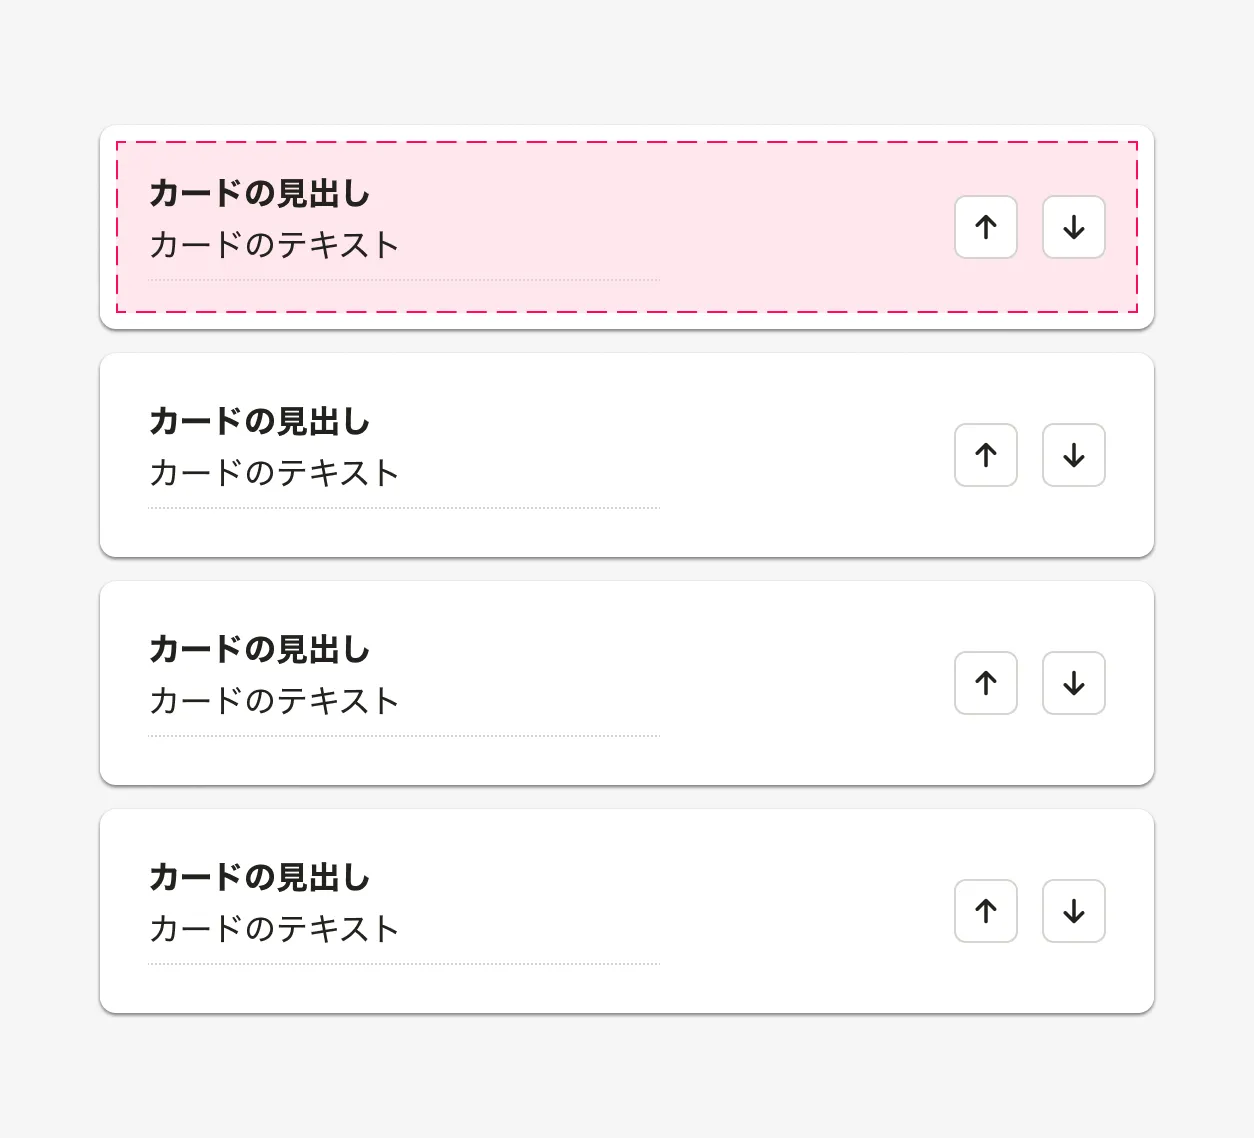Move the second card up with its up arrow
Viewport: 1254px width, 1138px height.
point(986,455)
